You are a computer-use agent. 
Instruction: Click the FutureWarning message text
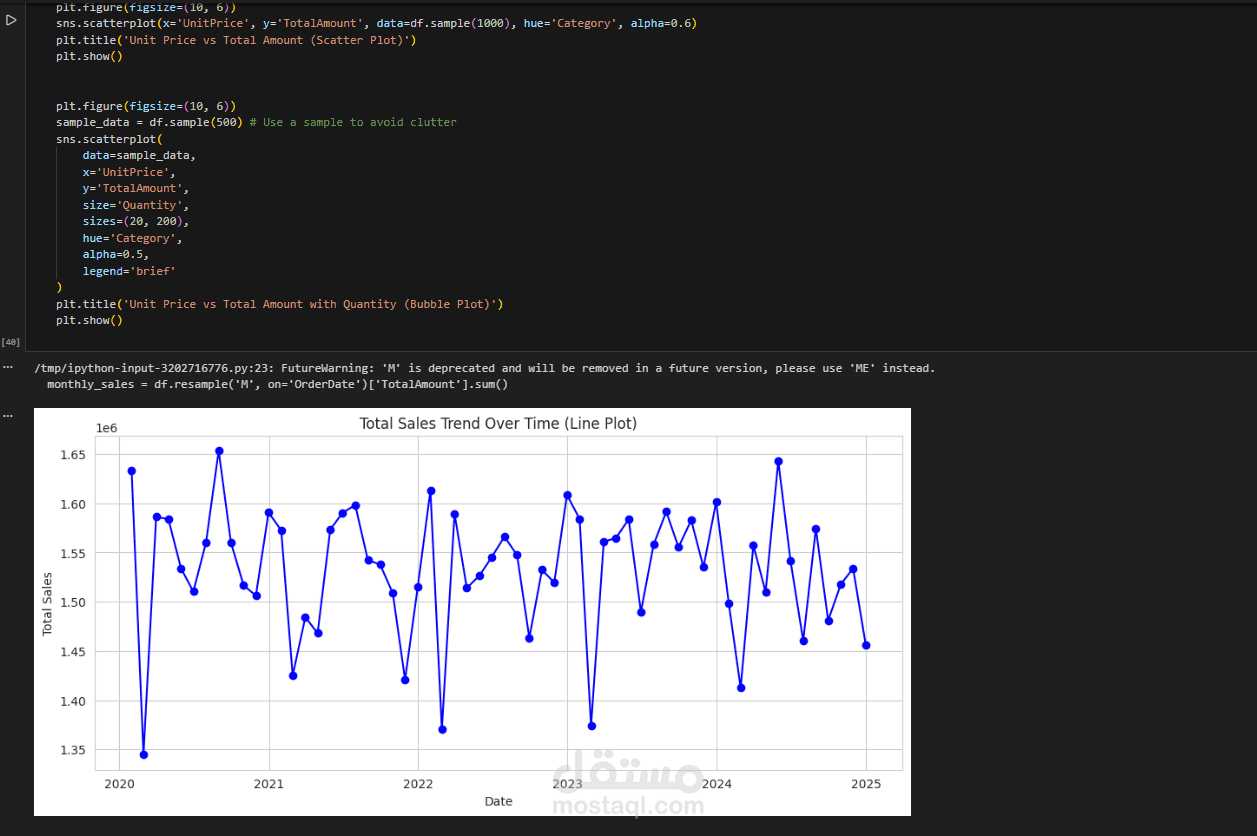click(485, 368)
